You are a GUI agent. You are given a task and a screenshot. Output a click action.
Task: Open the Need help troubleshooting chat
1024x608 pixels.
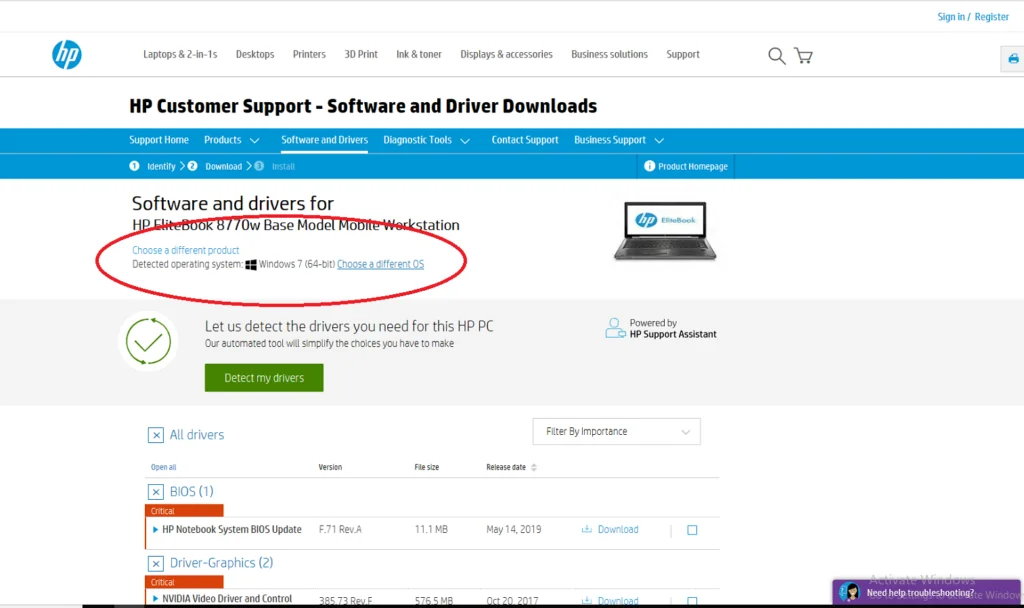(926, 592)
